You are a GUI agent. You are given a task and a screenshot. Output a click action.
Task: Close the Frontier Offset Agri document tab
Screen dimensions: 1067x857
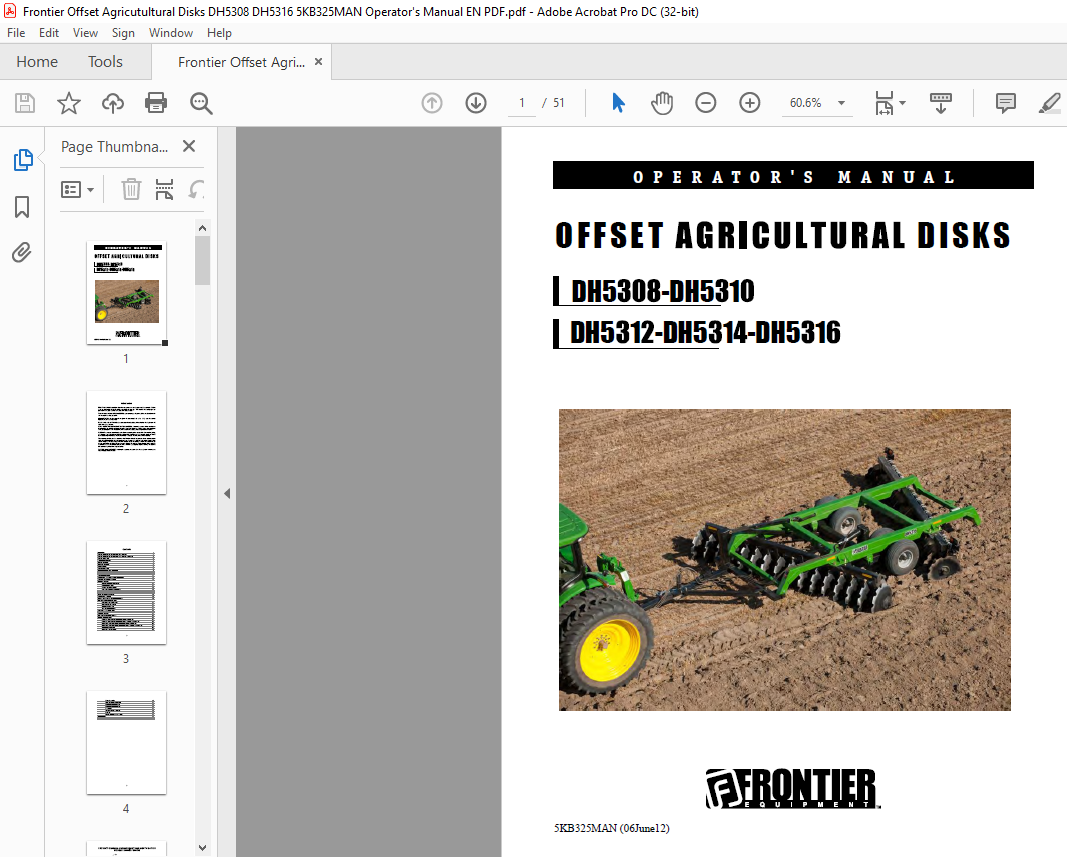pos(318,62)
